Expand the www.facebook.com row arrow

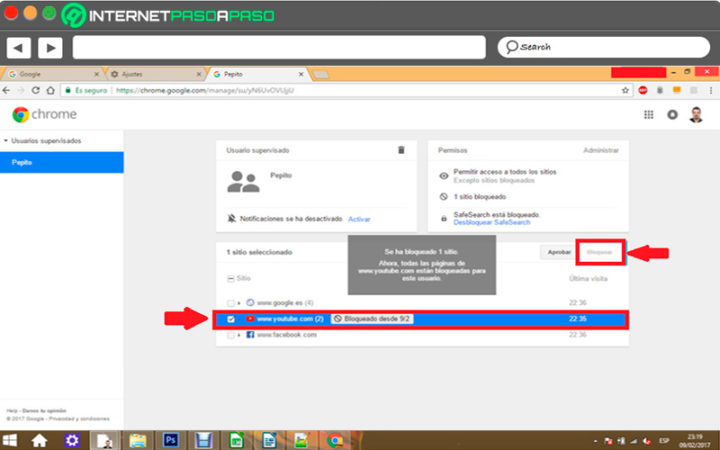coord(239,335)
